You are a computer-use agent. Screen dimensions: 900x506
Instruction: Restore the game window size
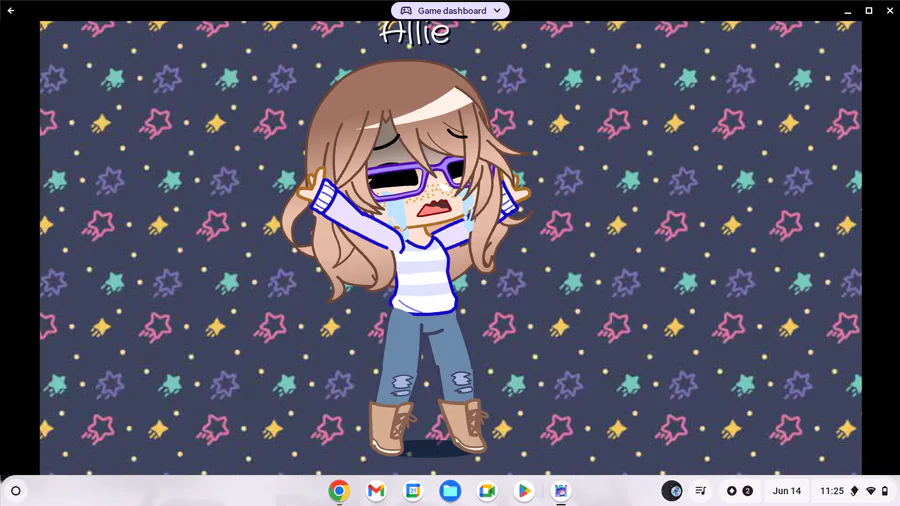click(x=869, y=11)
